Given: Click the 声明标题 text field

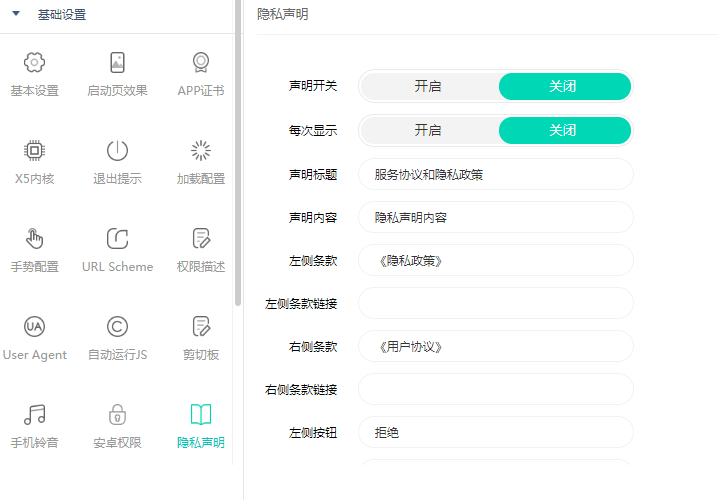Looking at the screenshot, I should click(x=495, y=174).
